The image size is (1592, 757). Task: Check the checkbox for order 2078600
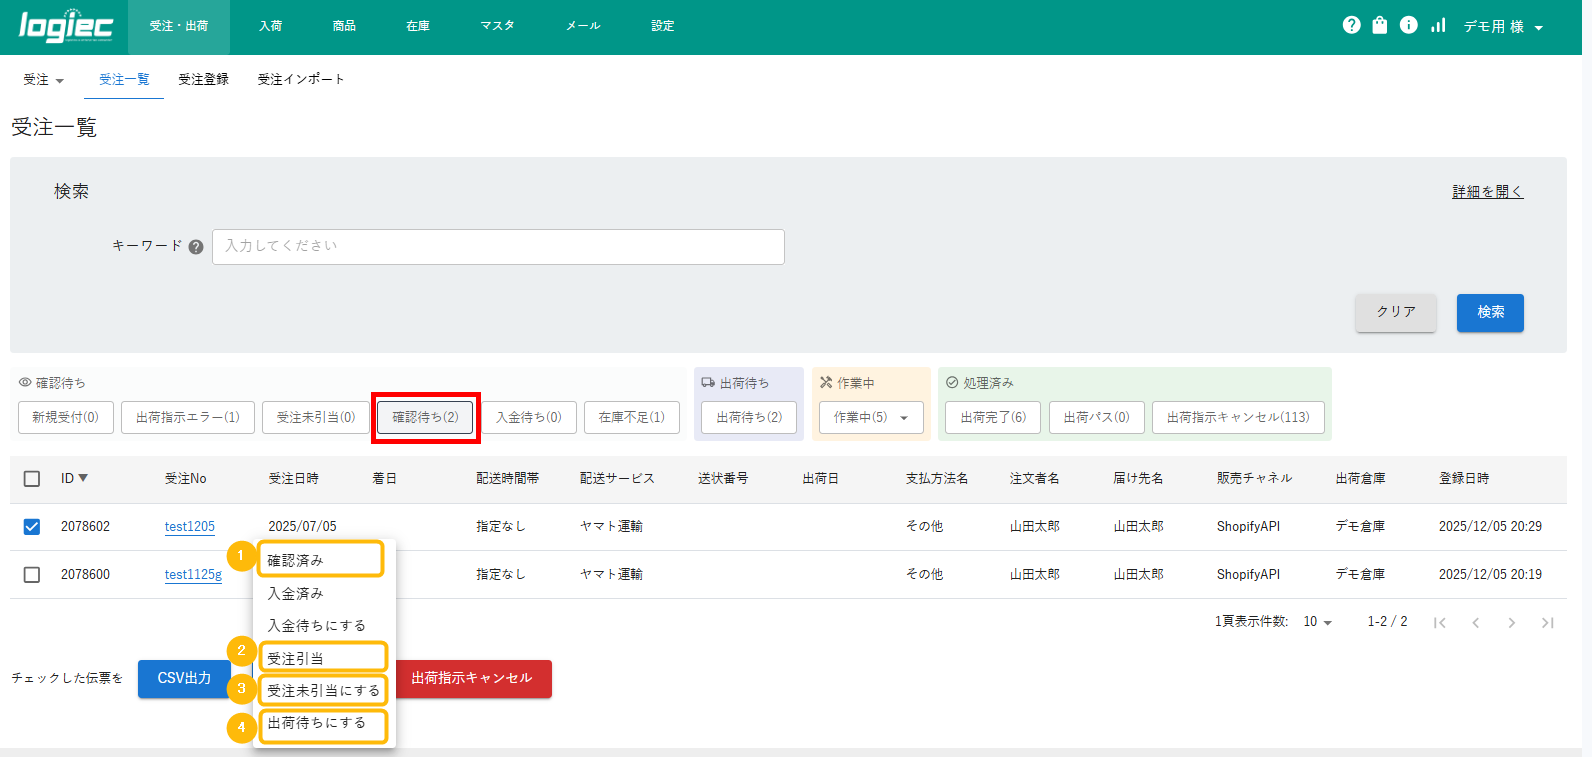pyautogui.click(x=32, y=575)
